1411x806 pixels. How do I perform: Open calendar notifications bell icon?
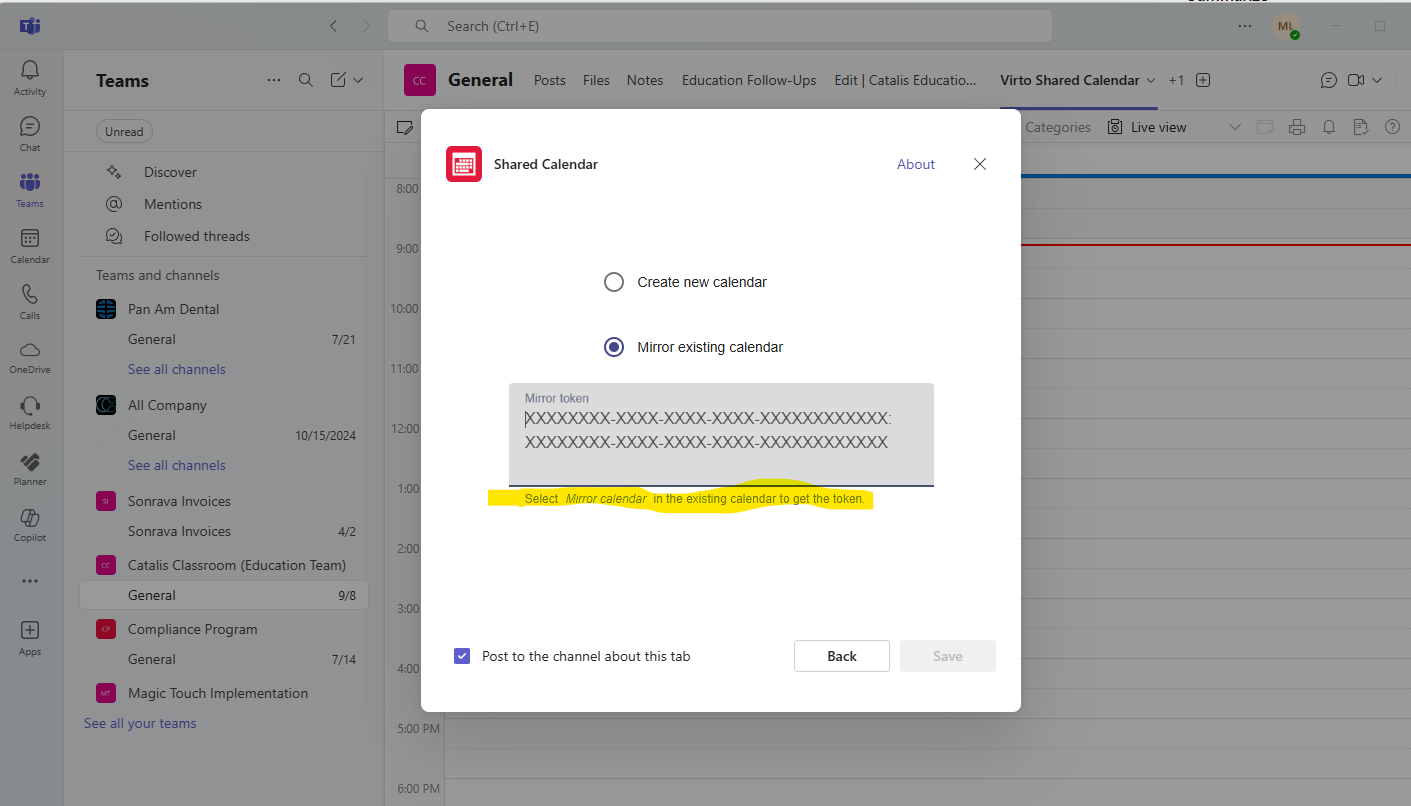click(1329, 127)
